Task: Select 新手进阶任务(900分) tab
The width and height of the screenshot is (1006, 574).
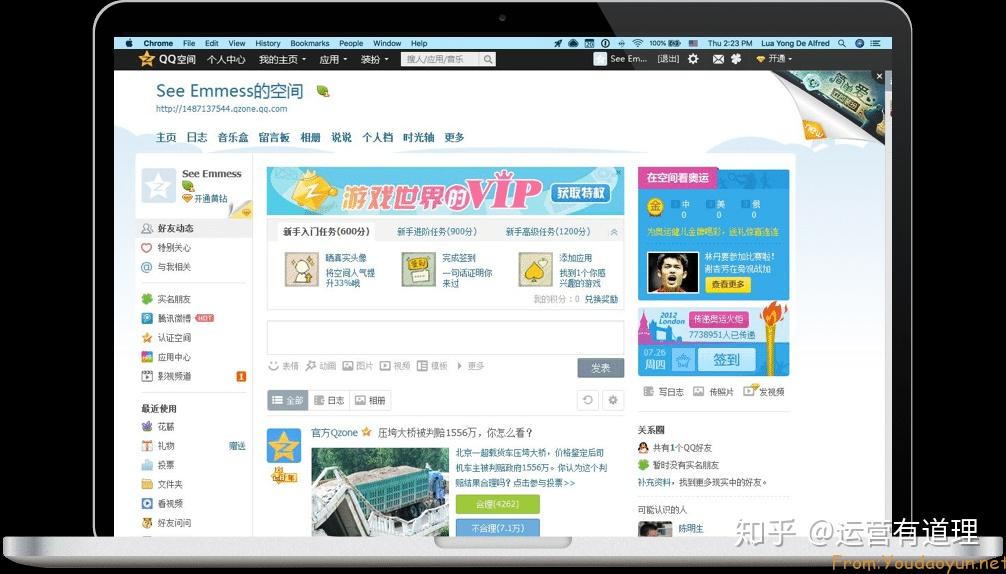Action: 437,232
